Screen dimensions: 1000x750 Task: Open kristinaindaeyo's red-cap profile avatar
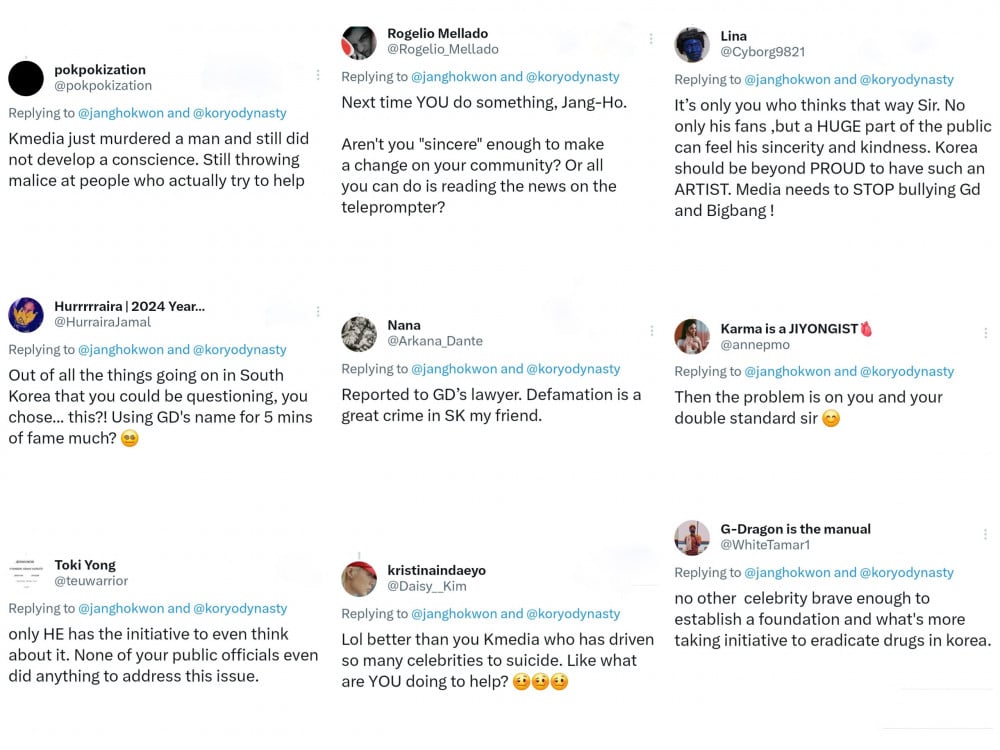pyautogui.click(x=358, y=579)
